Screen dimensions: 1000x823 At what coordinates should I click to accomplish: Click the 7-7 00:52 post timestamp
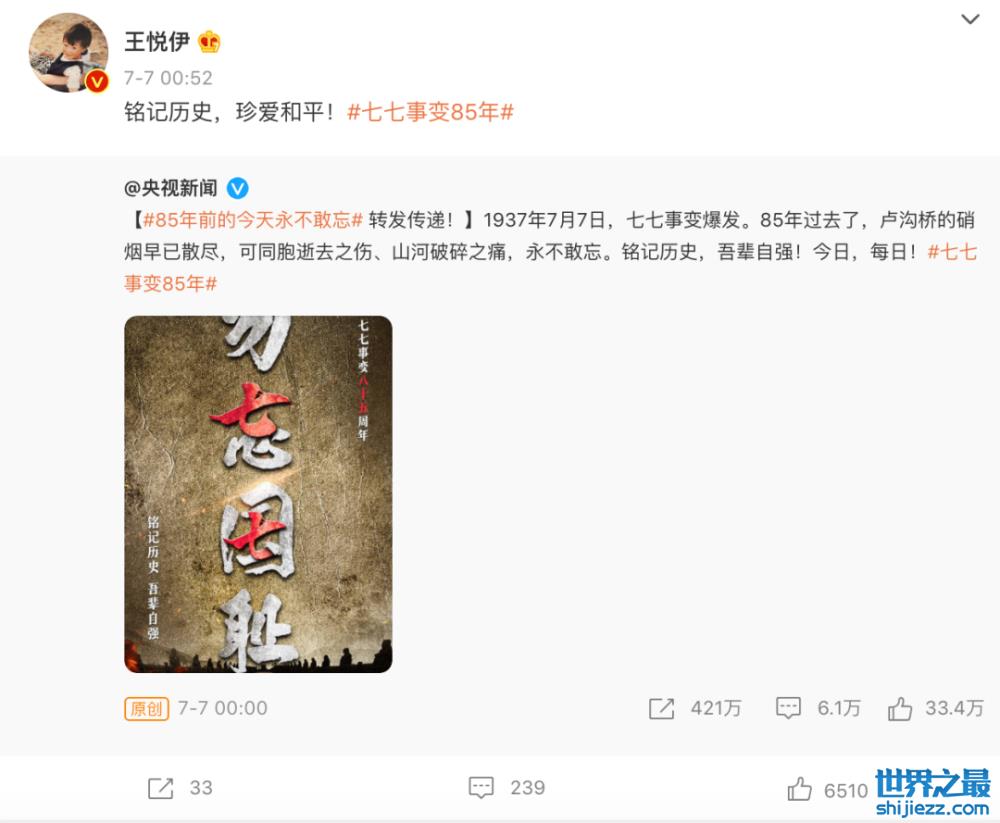168,78
